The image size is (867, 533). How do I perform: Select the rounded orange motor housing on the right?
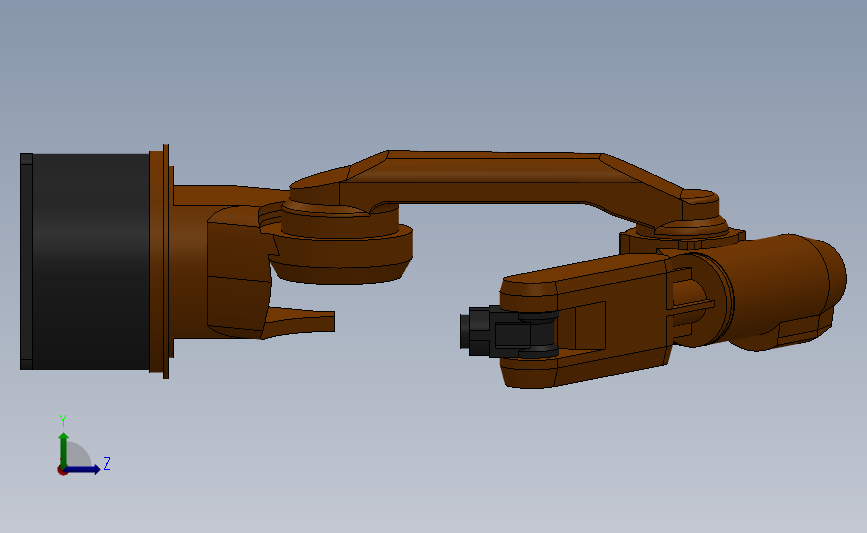[x=785, y=290]
